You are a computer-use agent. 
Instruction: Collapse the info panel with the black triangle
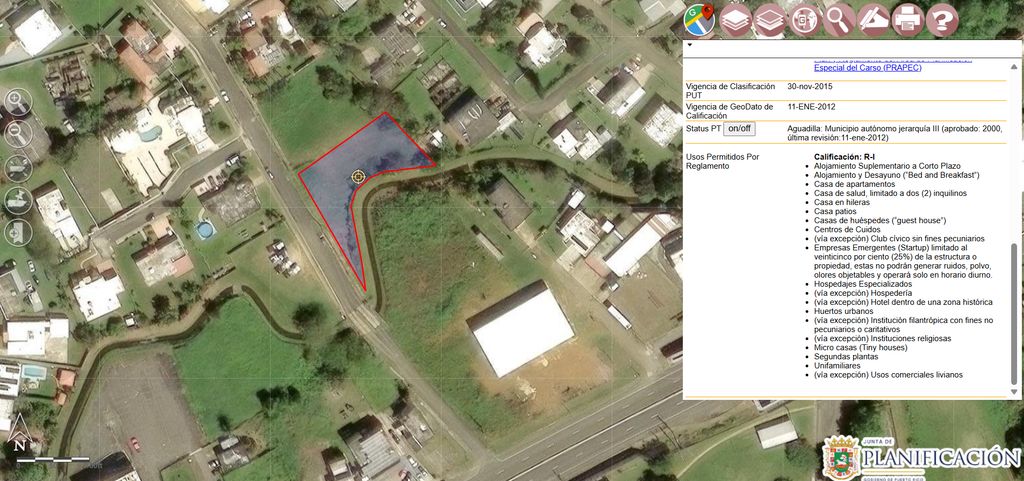click(x=690, y=46)
